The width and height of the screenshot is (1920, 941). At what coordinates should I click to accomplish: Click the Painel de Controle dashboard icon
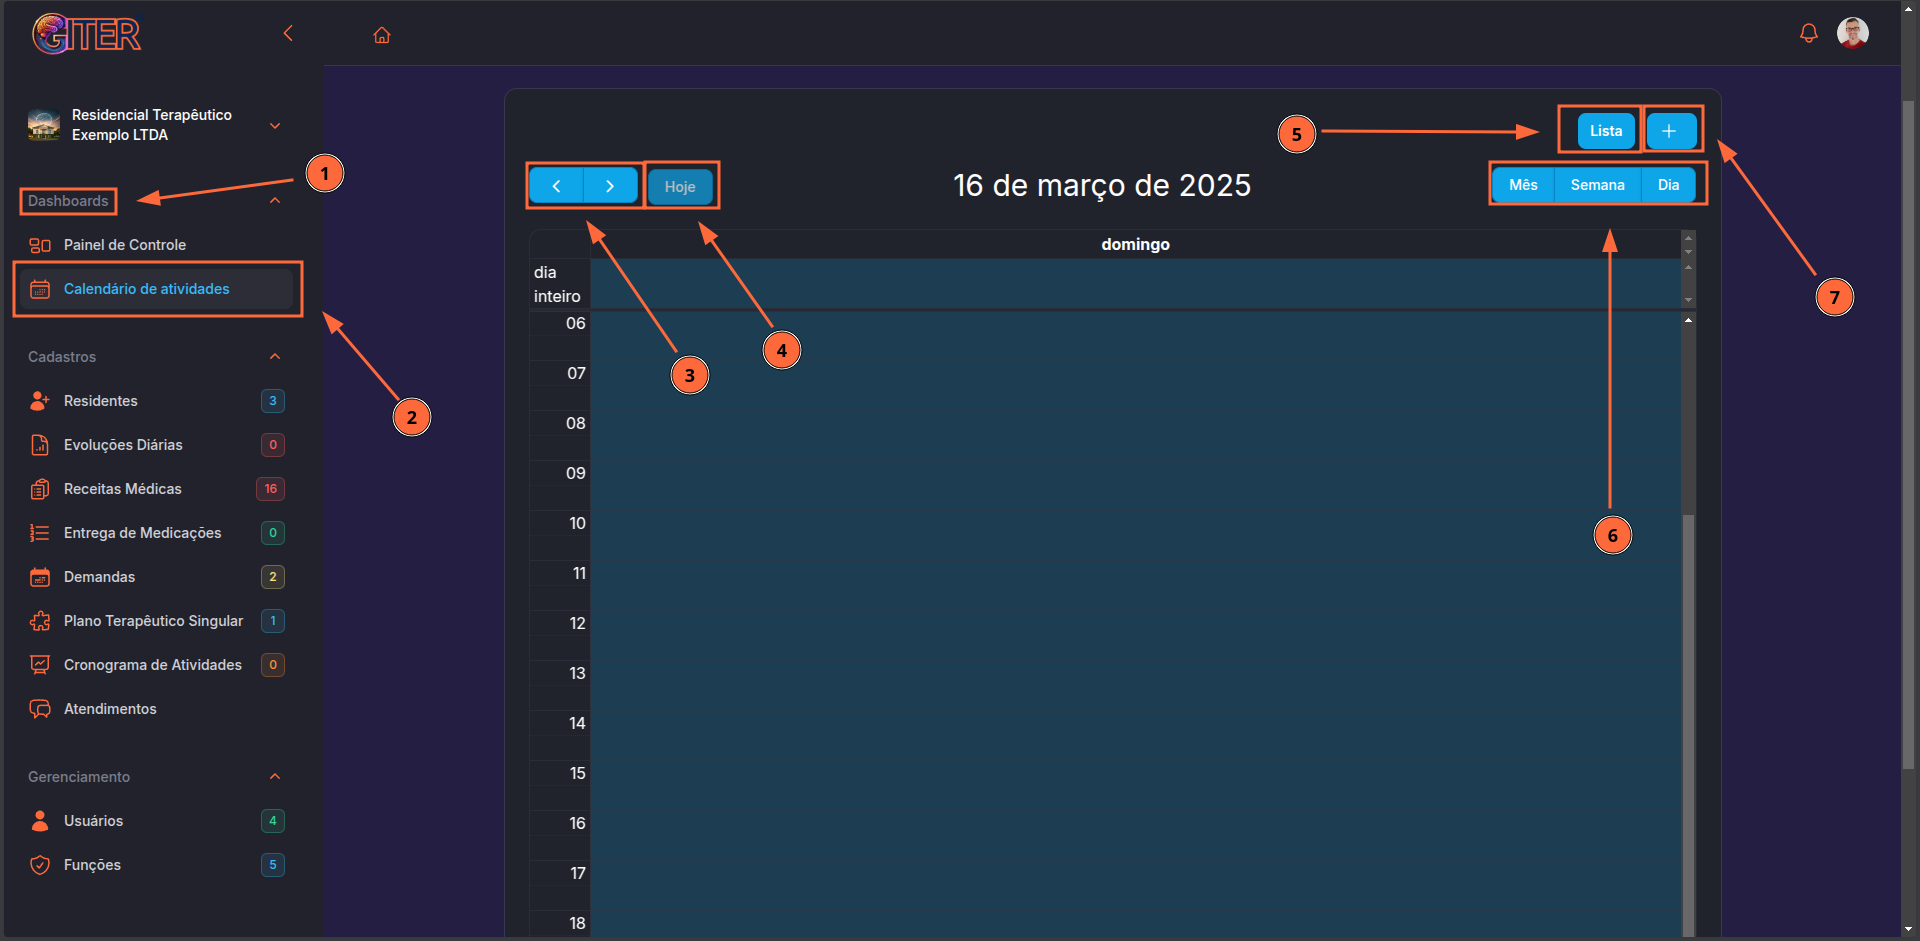(40, 245)
